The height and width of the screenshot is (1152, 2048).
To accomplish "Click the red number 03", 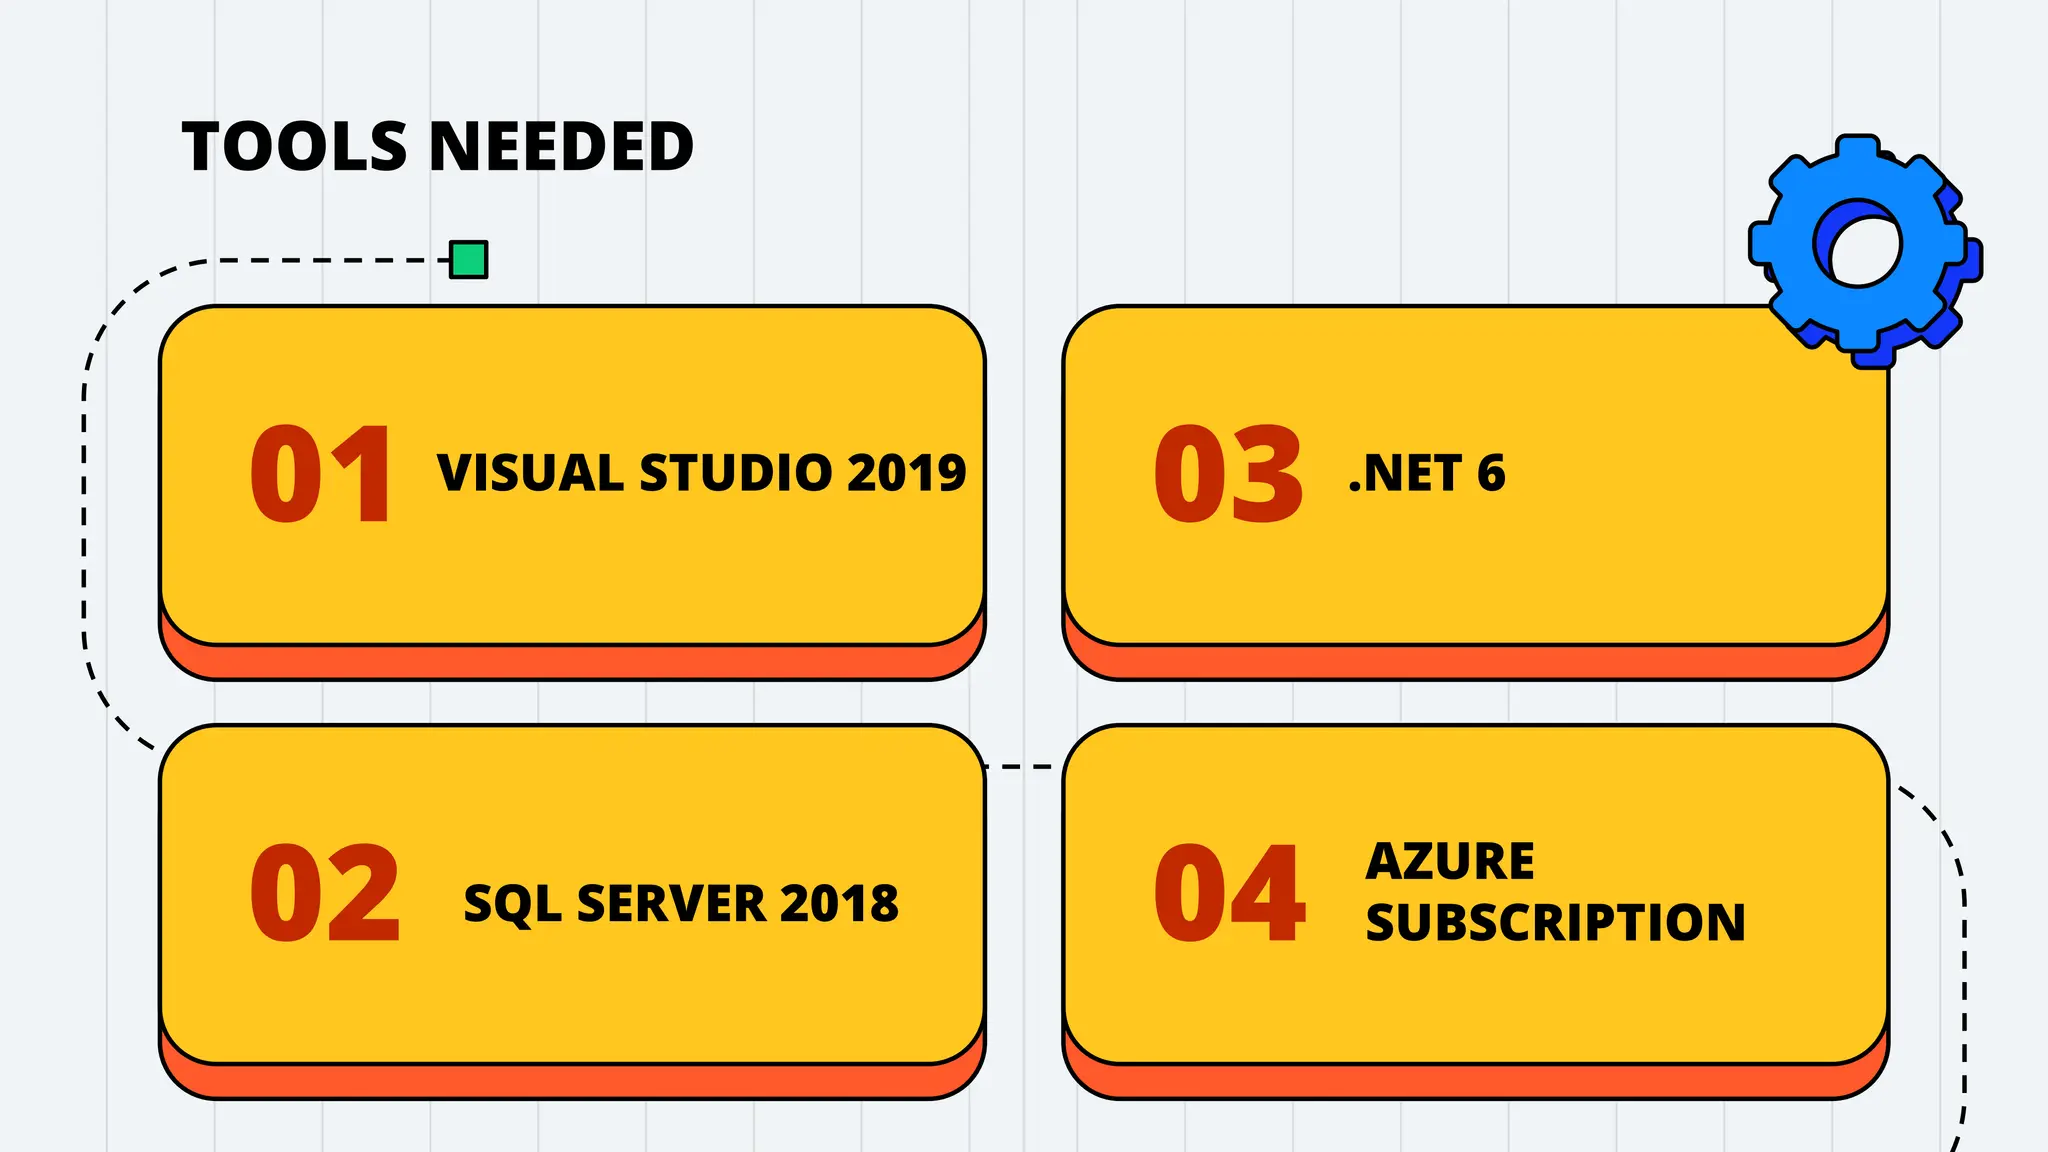I will pos(1229,473).
